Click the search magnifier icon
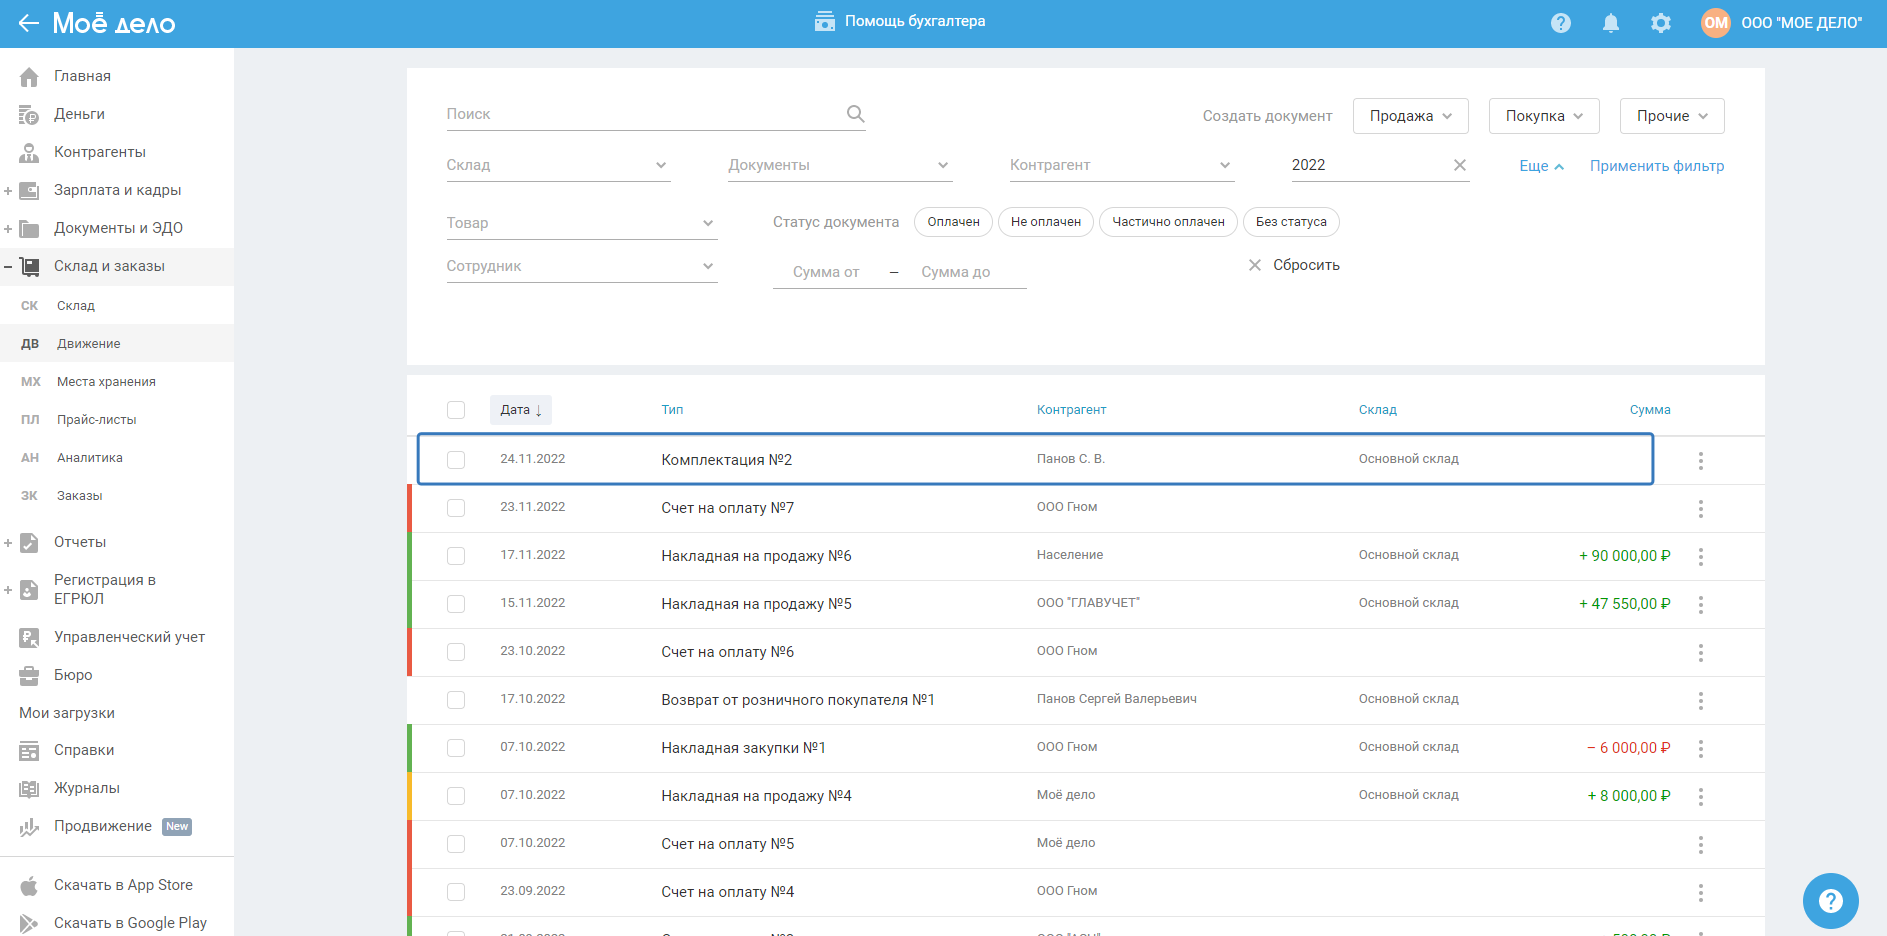 (855, 114)
